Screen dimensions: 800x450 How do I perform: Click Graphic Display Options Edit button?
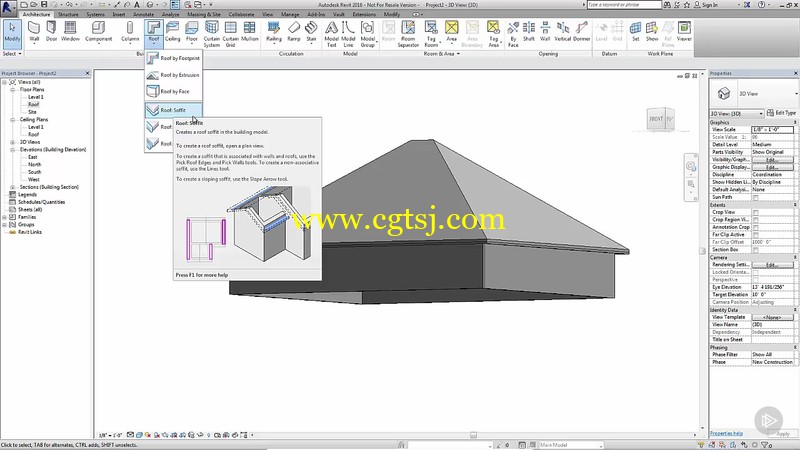[772, 167]
